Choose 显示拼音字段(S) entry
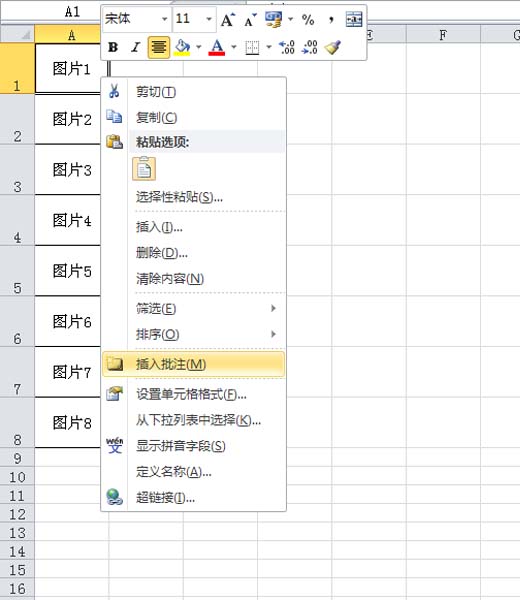Viewport: 520px width, 600px height. (194, 446)
